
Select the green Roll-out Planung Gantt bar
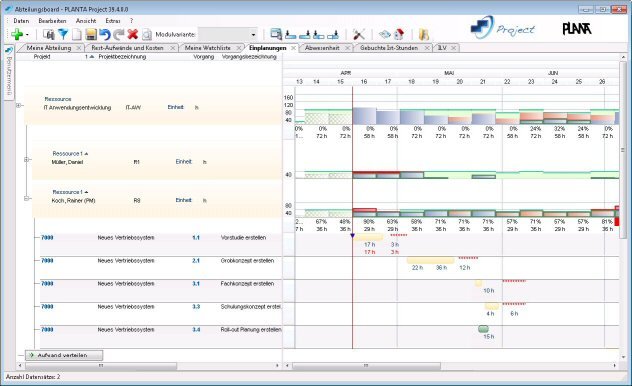pos(483,329)
